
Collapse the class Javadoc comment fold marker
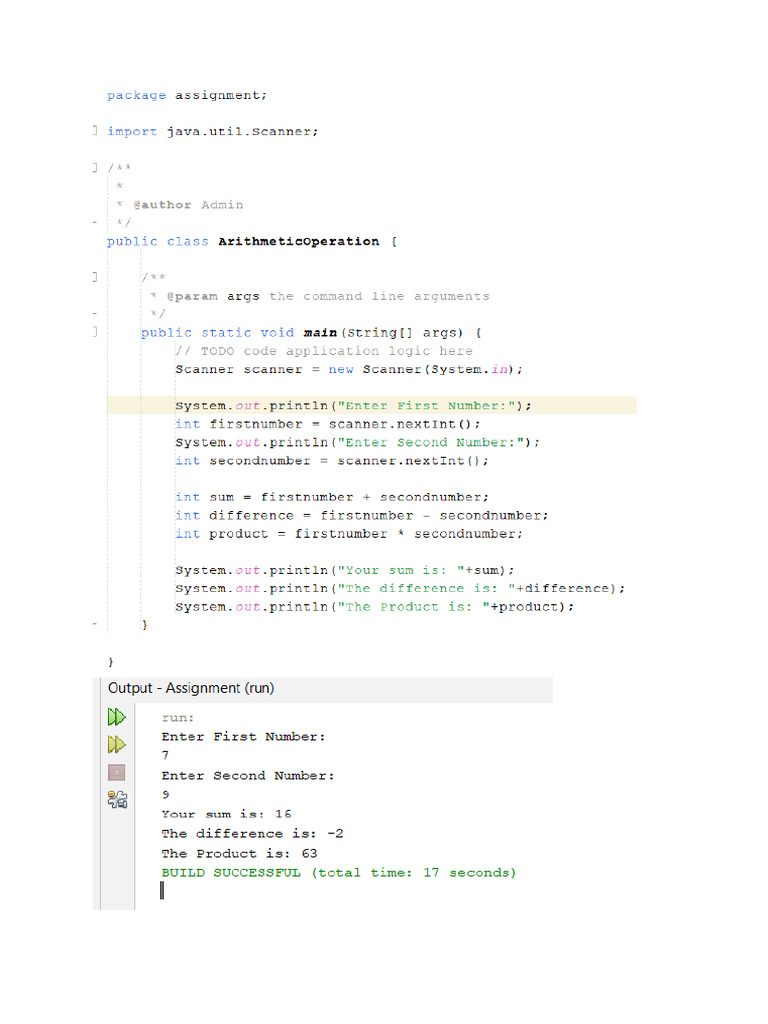[95, 167]
